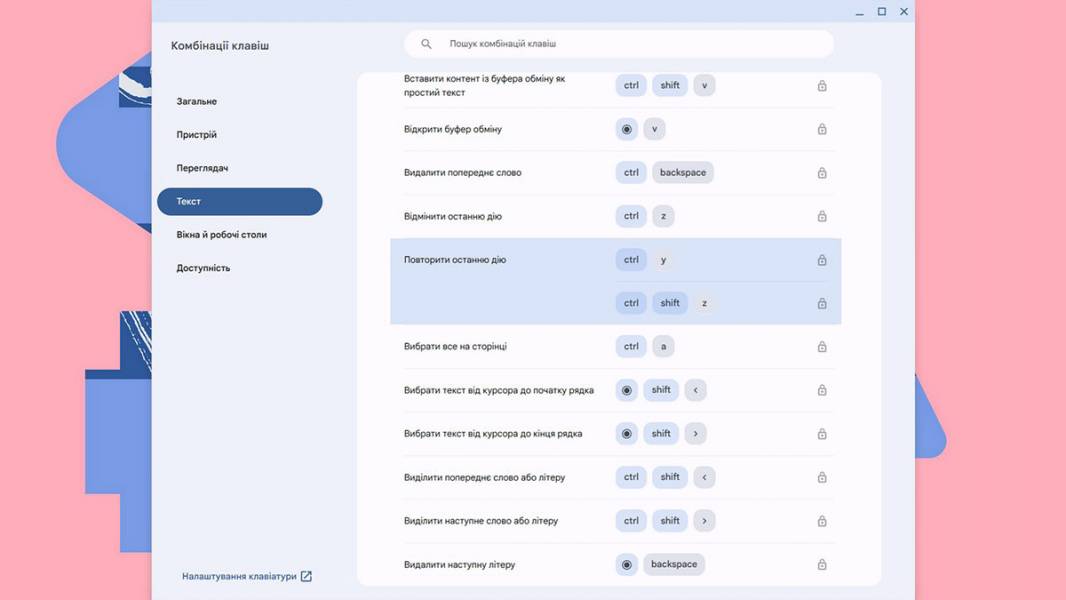This screenshot has height=600, width=1066.
Task: Select the Видалити наступну літеру label
Action: tap(460, 564)
